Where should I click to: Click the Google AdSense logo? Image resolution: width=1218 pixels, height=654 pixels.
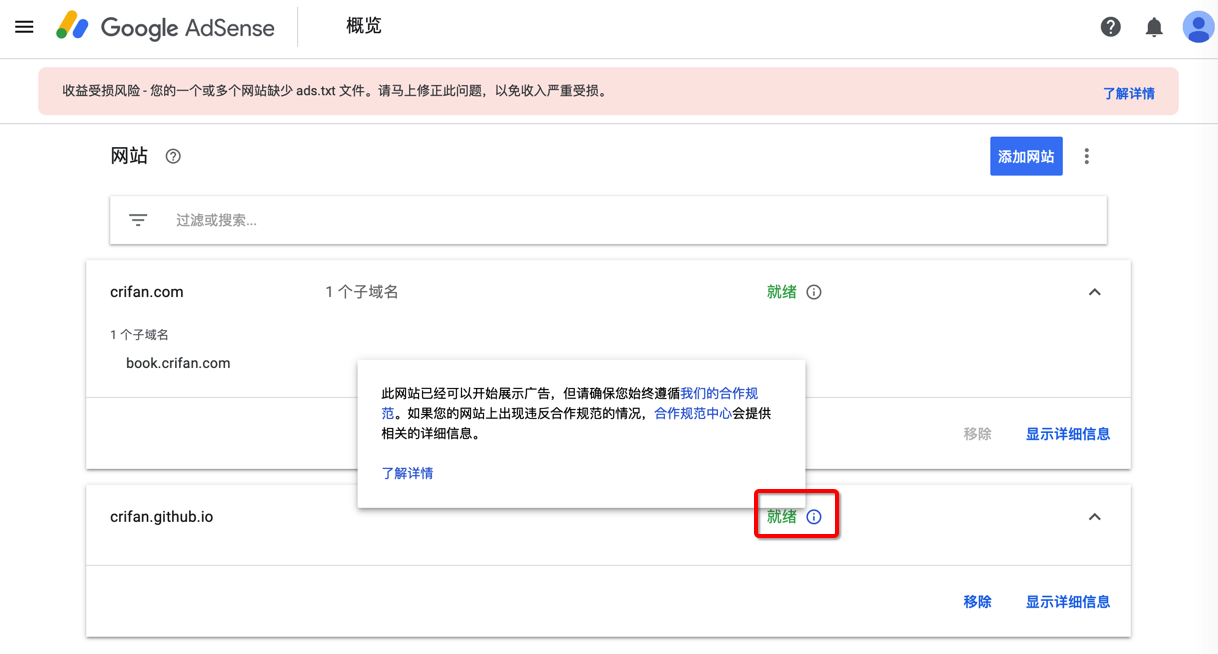[166, 27]
